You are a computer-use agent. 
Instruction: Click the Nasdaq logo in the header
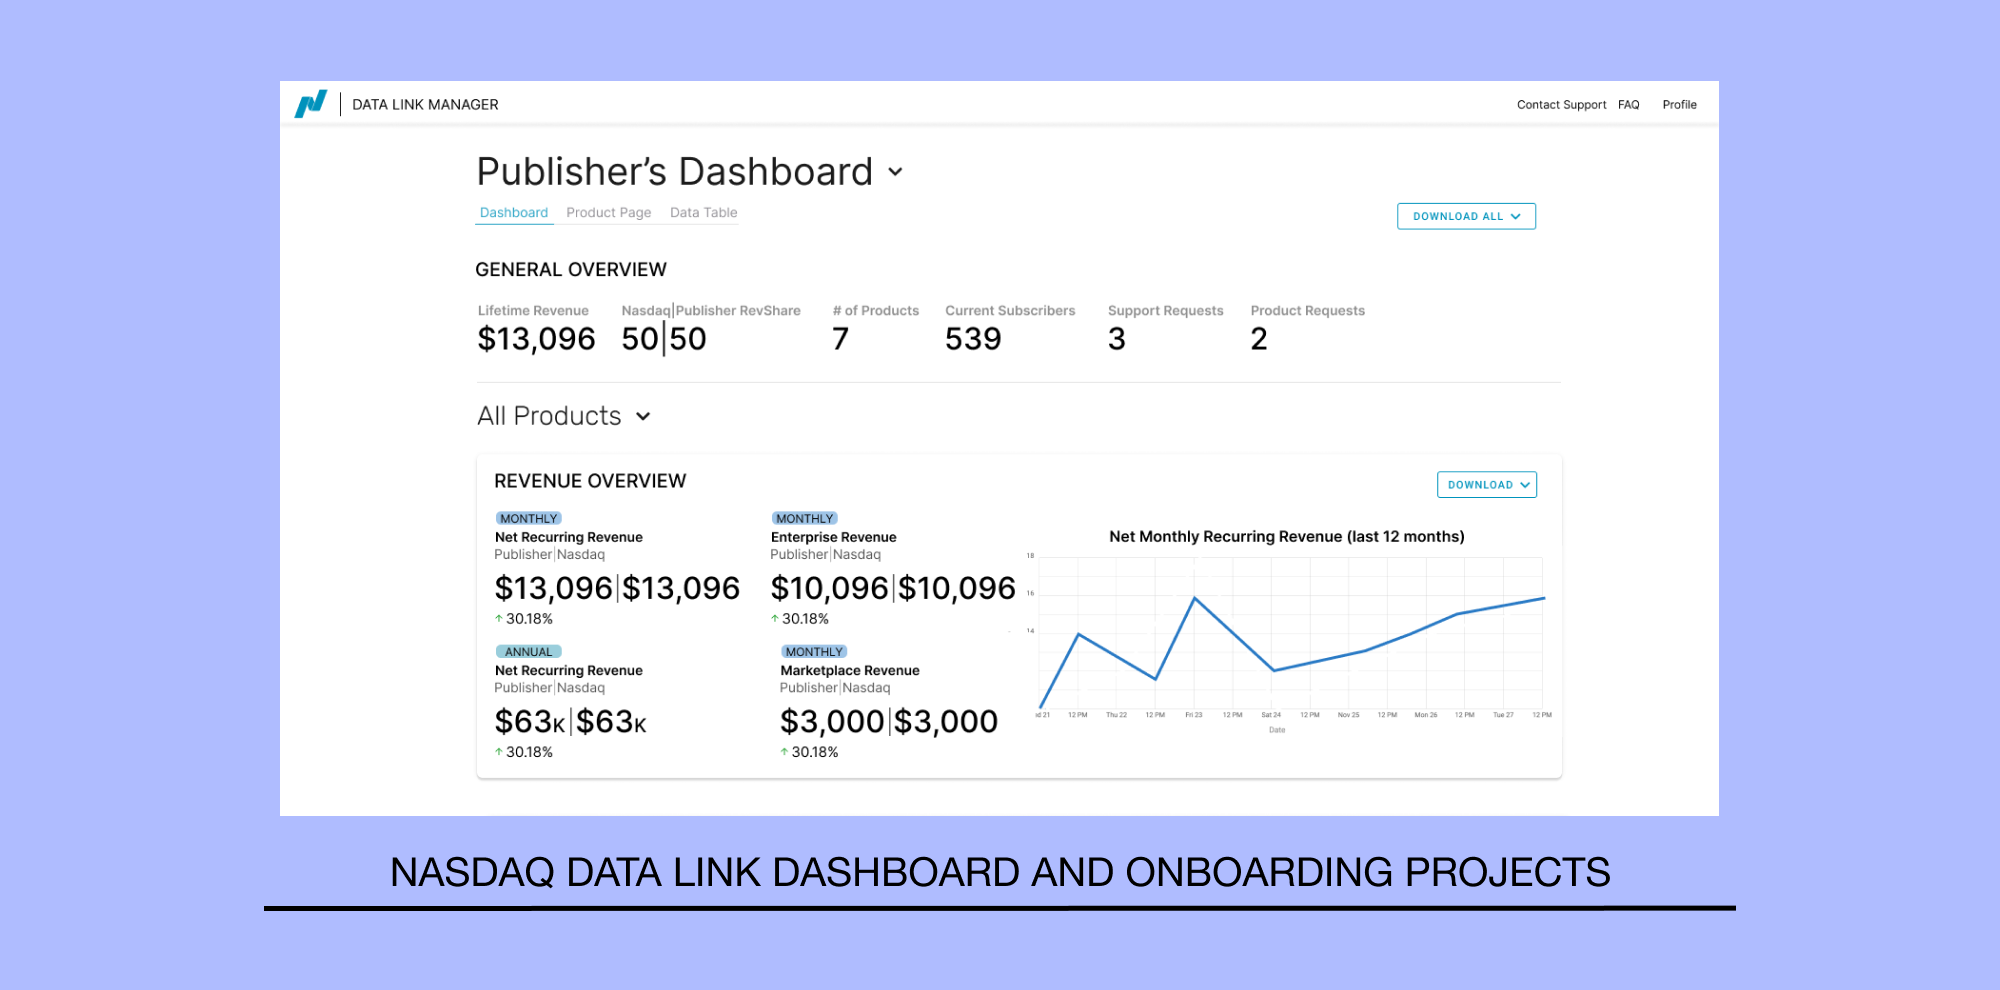311,104
